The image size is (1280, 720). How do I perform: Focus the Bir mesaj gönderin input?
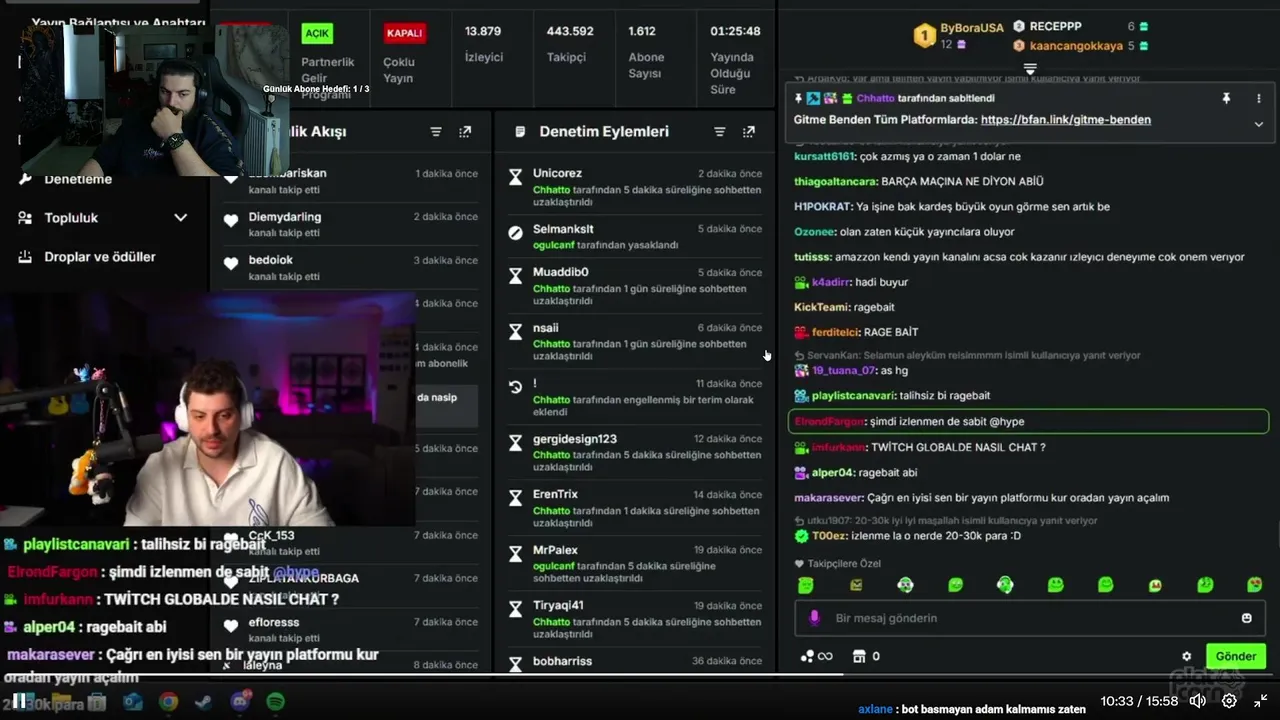point(1030,618)
